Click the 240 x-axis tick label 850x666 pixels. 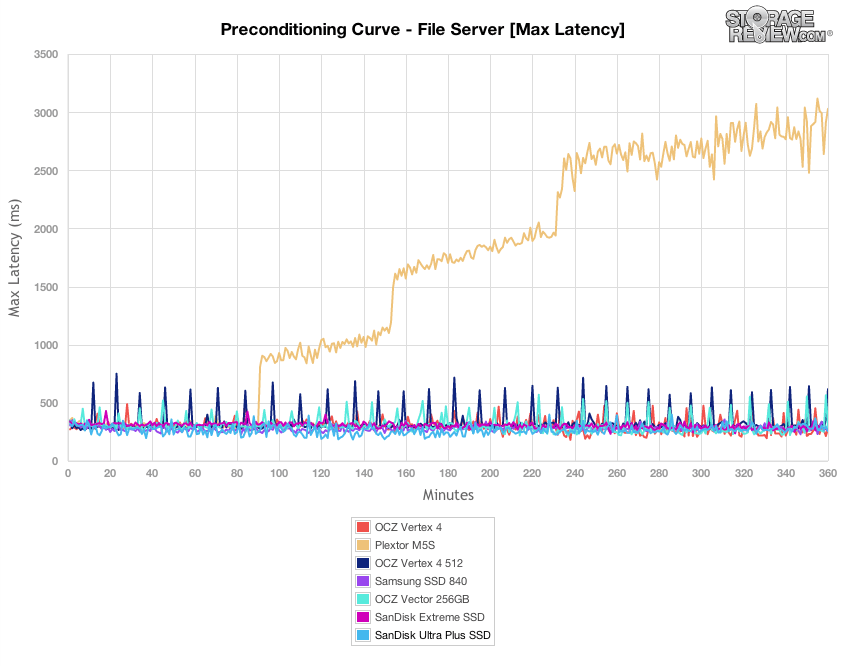575,473
